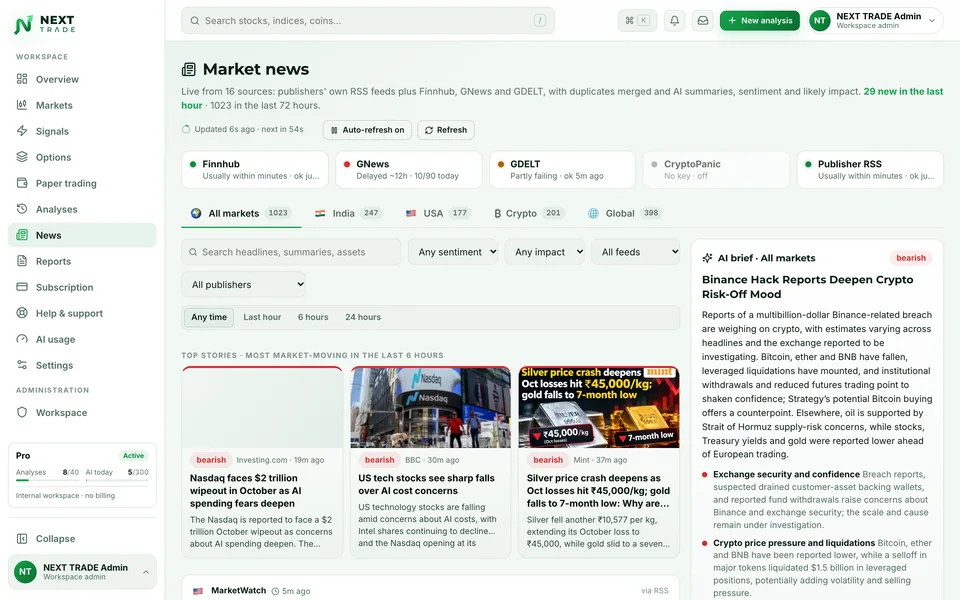Click the NT avatar in top bar
The height and width of the screenshot is (600, 960).
[819, 20]
